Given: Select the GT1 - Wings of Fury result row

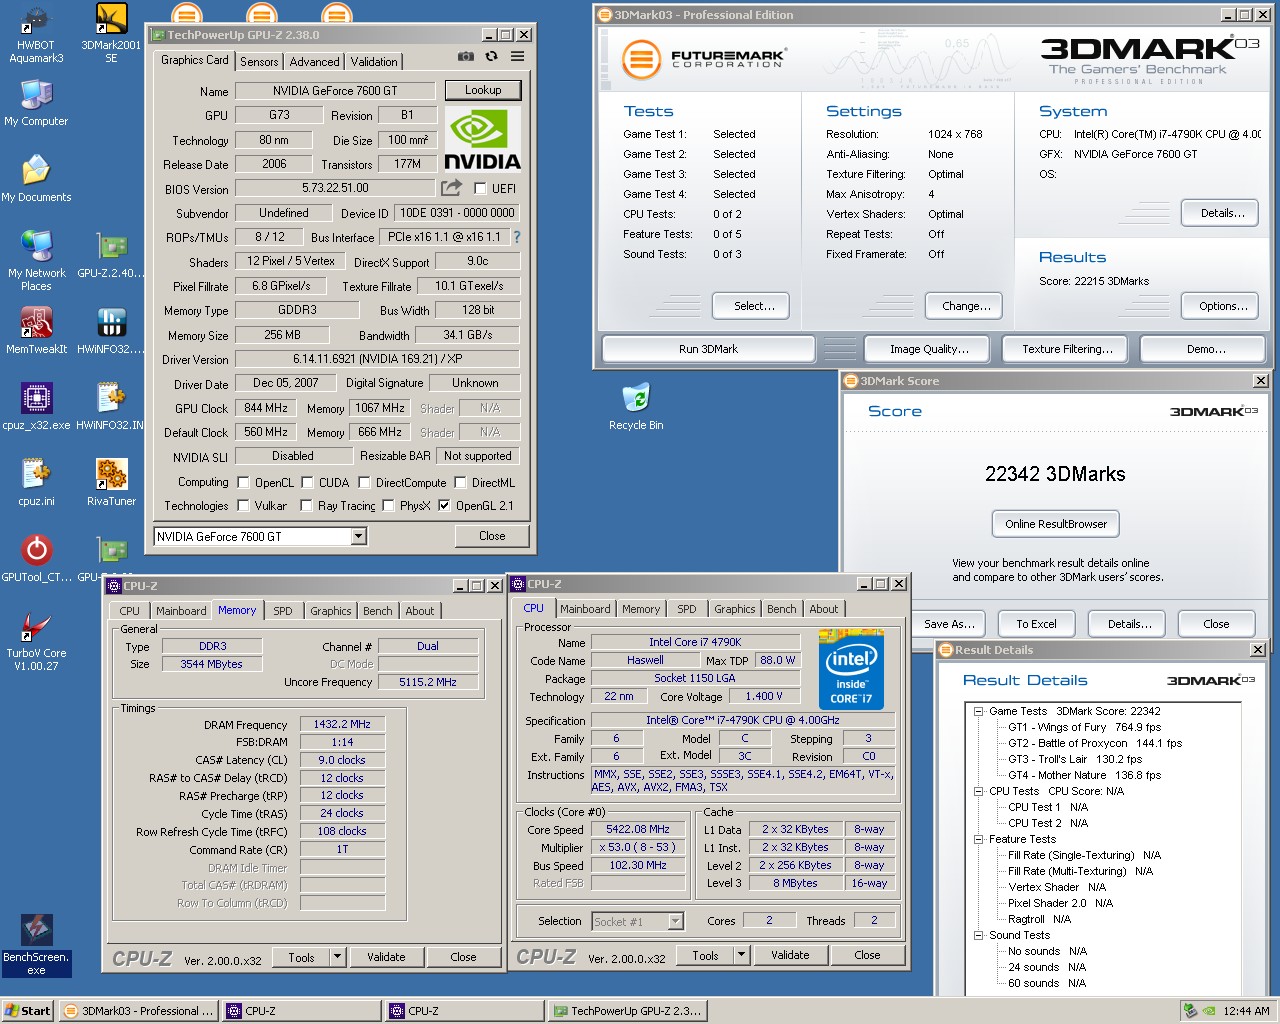Looking at the screenshot, I should pyautogui.click(x=1085, y=727).
